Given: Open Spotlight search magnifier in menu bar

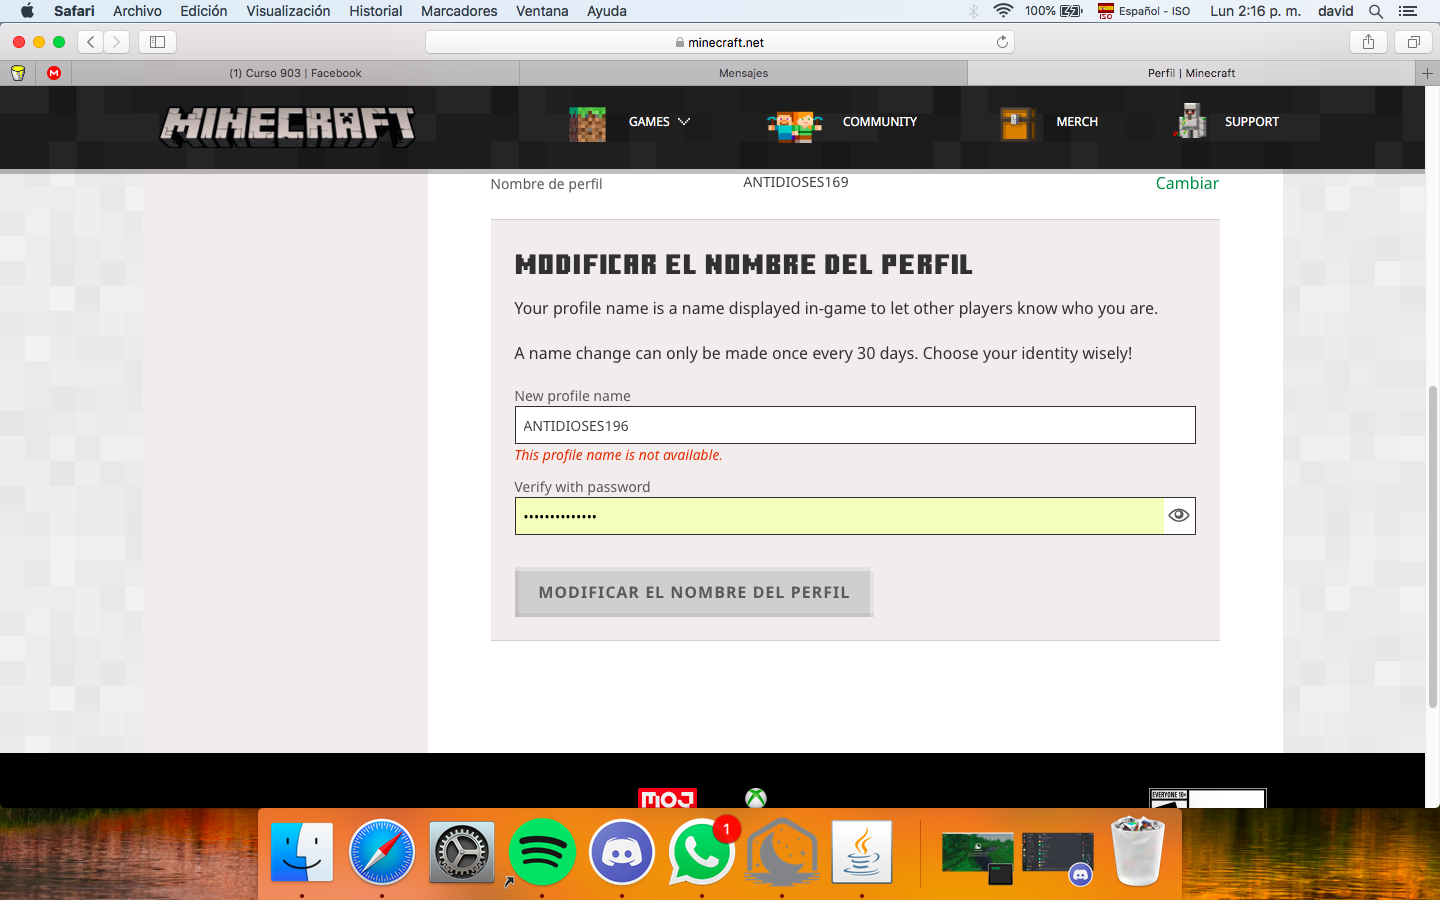Looking at the screenshot, I should point(1376,11).
